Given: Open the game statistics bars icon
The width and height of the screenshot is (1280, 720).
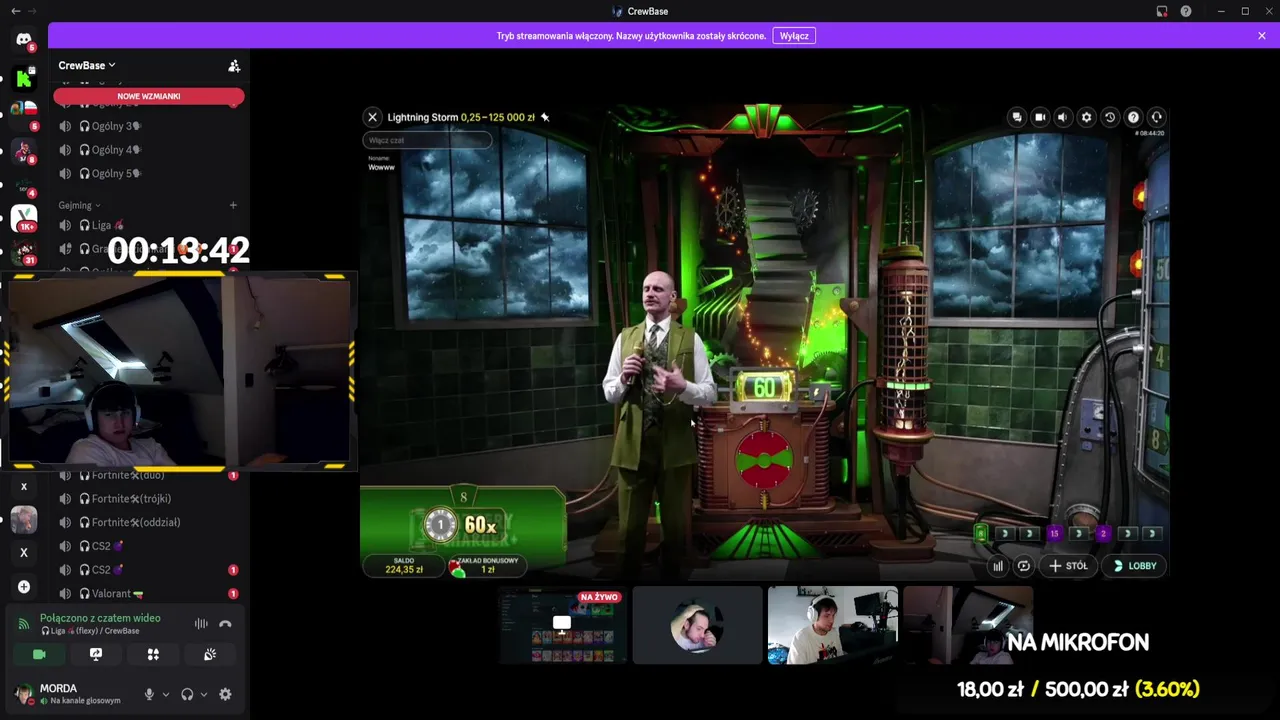Looking at the screenshot, I should 998,566.
